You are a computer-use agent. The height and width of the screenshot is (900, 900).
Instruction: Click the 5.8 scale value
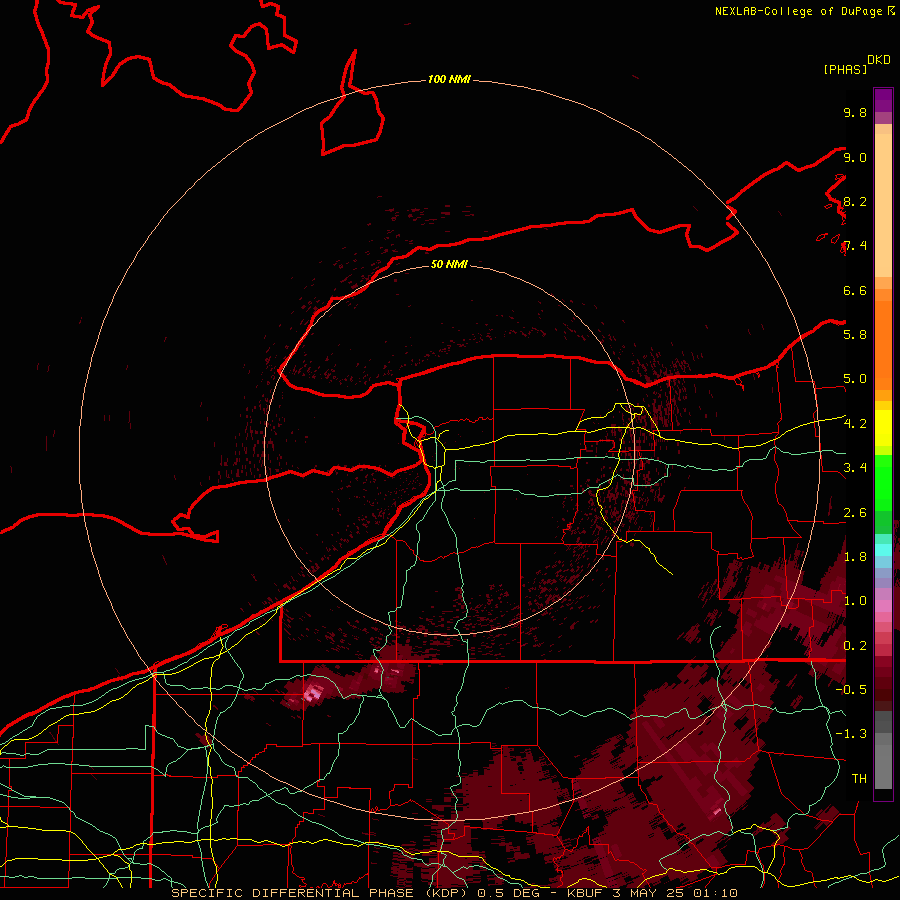855,335
